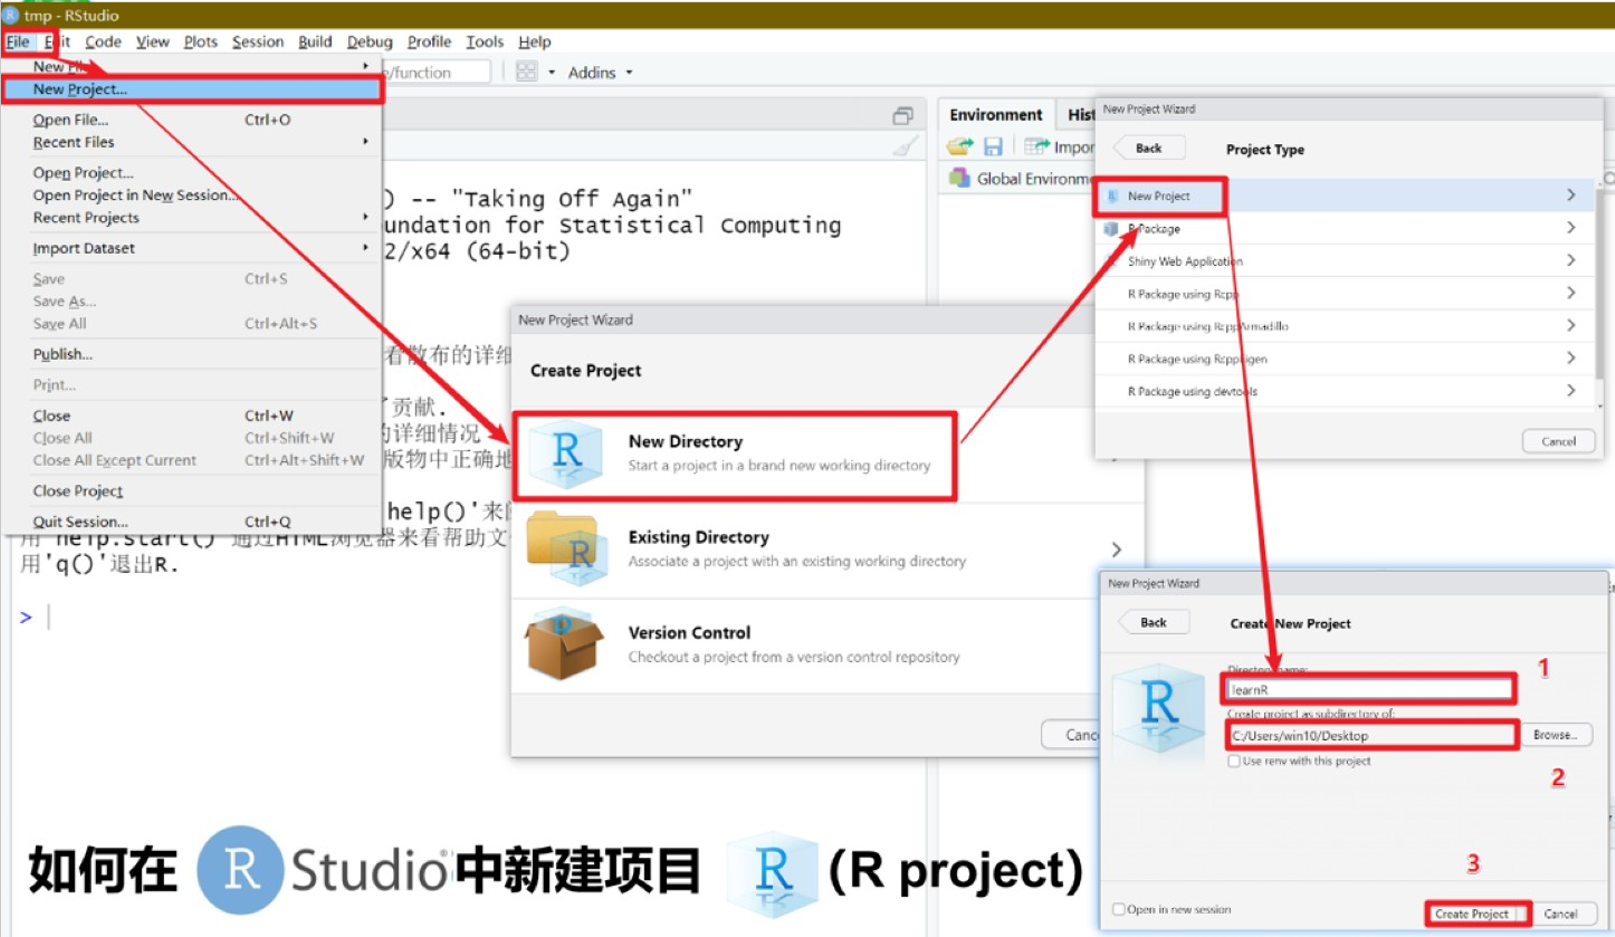
Task: Select Shiny Web Application type
Action: point(1346,261)
